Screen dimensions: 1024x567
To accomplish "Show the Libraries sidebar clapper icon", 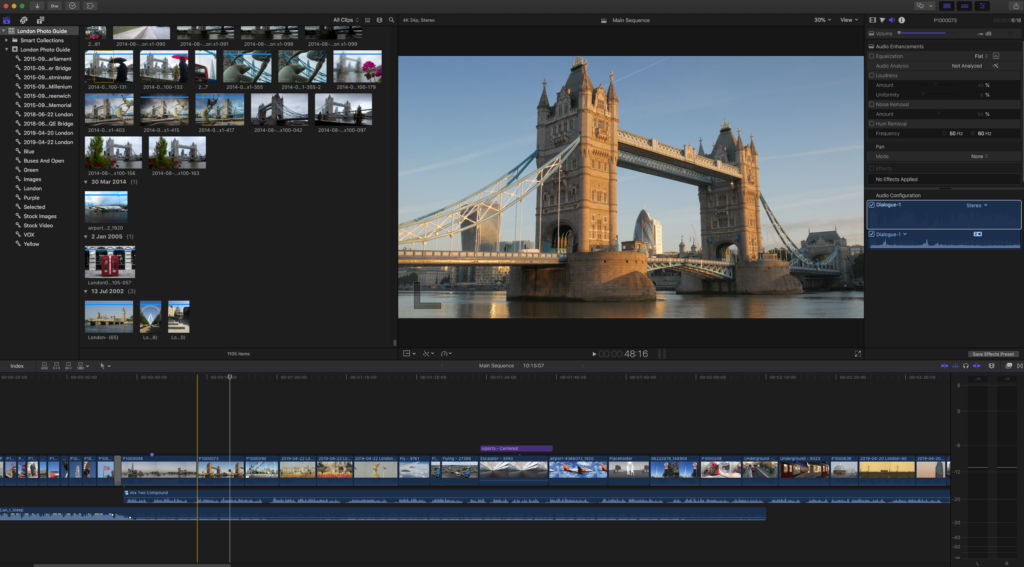I will [7, 20].
